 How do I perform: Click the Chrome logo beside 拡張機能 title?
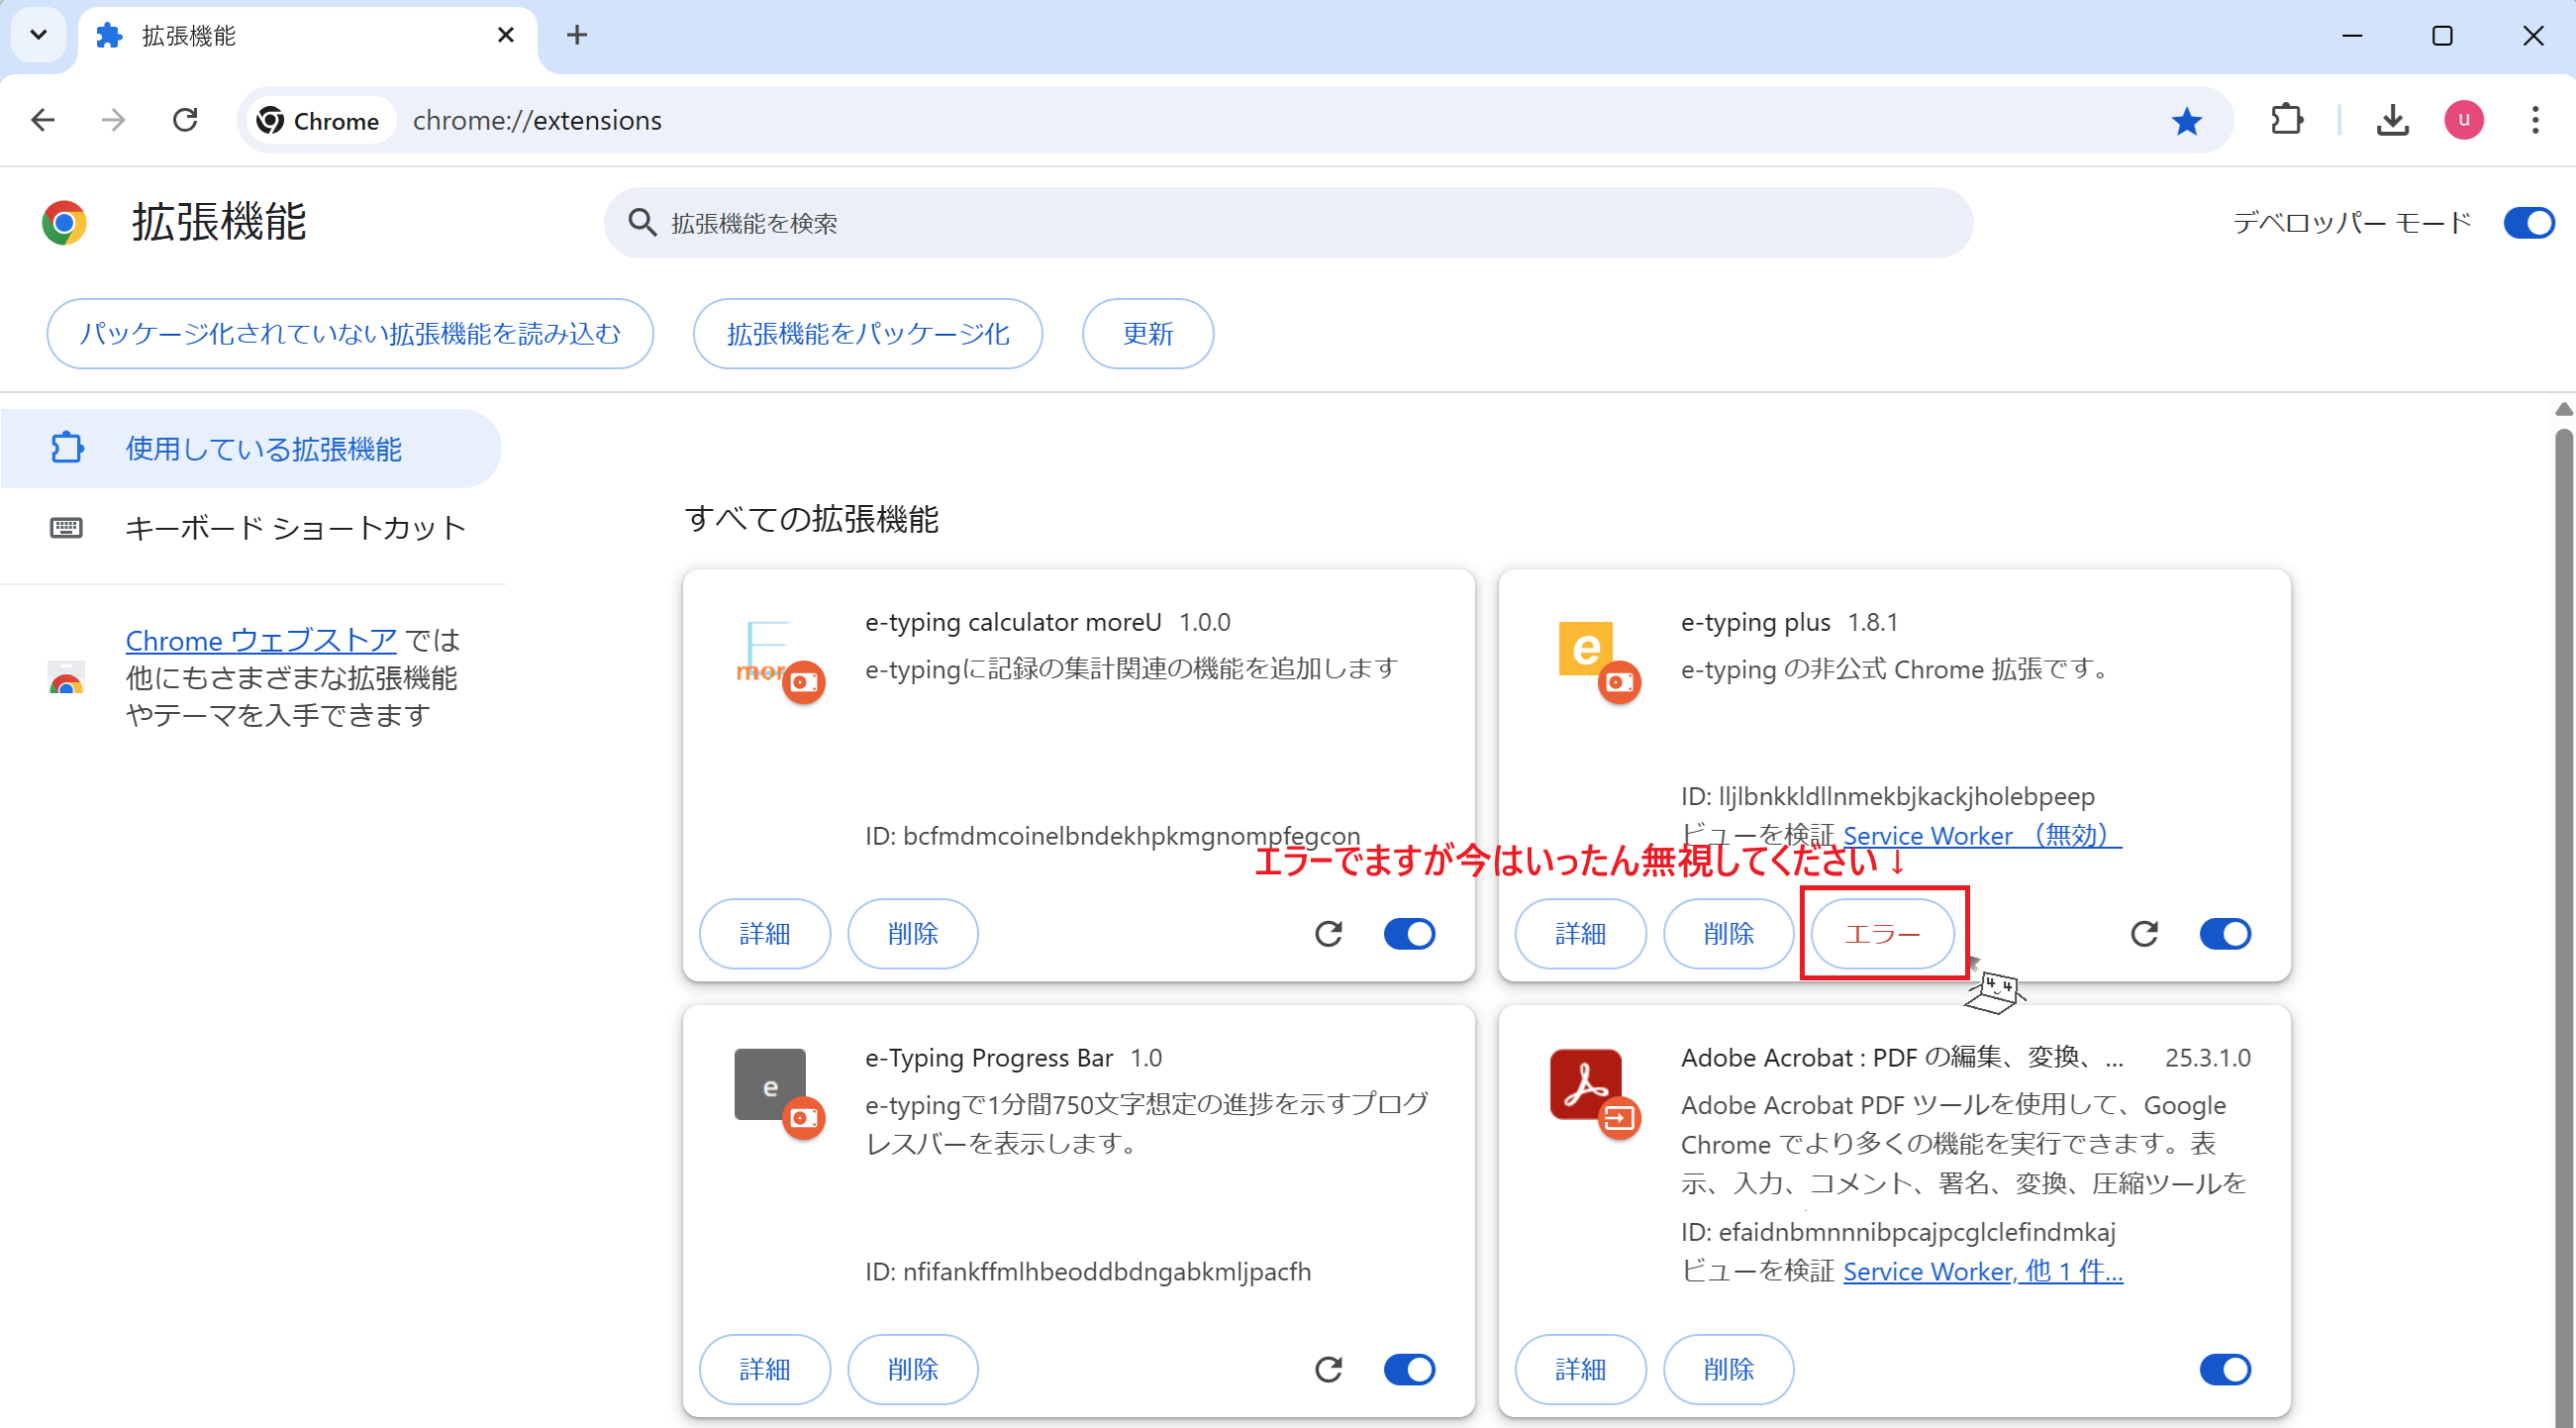[64, 222]
